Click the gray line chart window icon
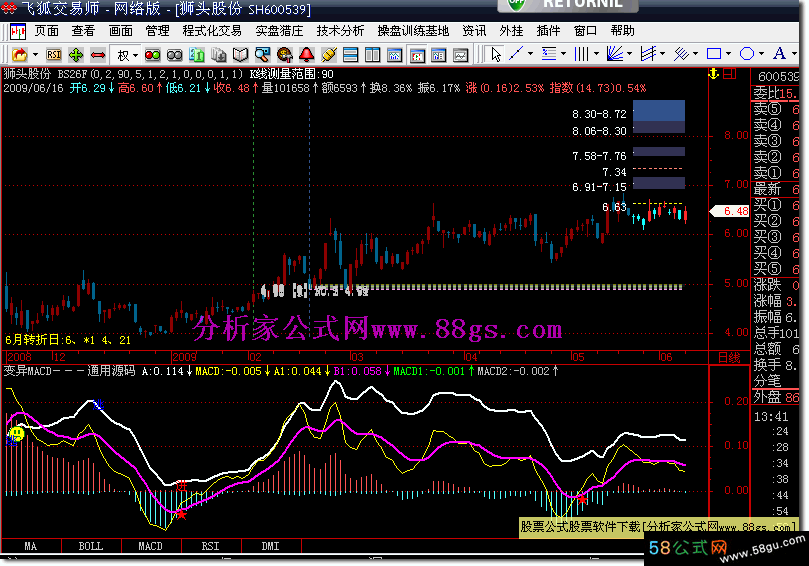This screenshot has height=566, width=809. point(461,54)
